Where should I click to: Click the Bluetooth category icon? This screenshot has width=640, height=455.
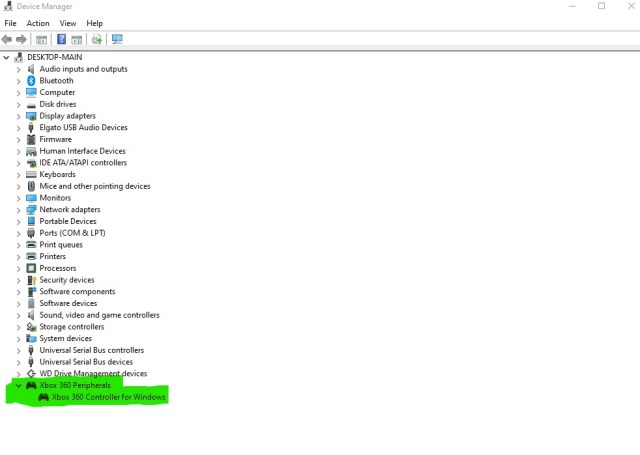coord(31,81)
